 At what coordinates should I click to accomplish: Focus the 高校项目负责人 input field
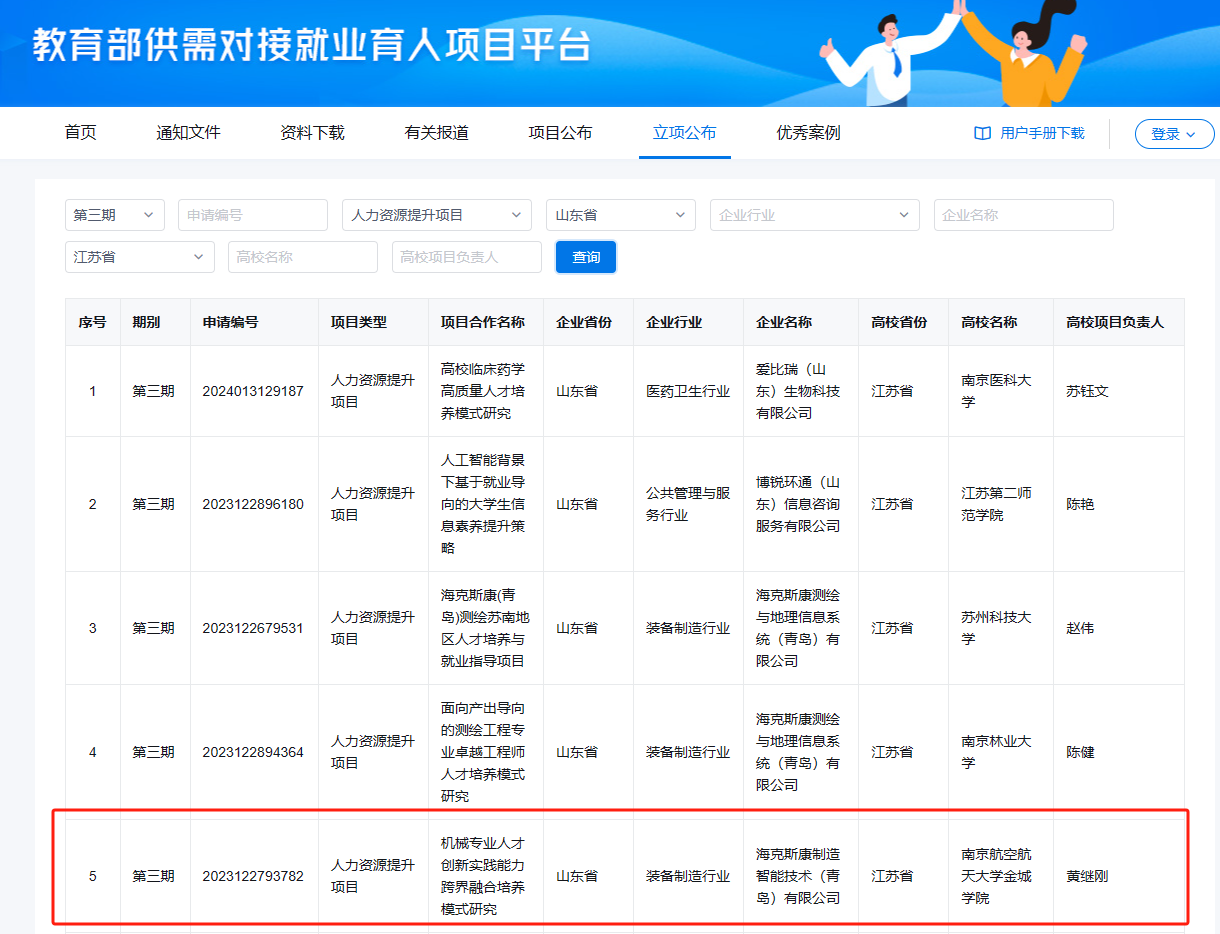pyautogui.click(x=467, y=257)
